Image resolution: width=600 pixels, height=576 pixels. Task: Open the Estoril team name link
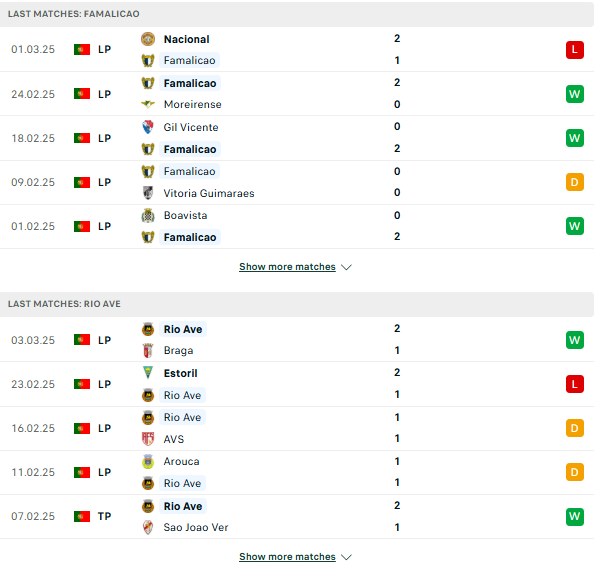point(181,373)
